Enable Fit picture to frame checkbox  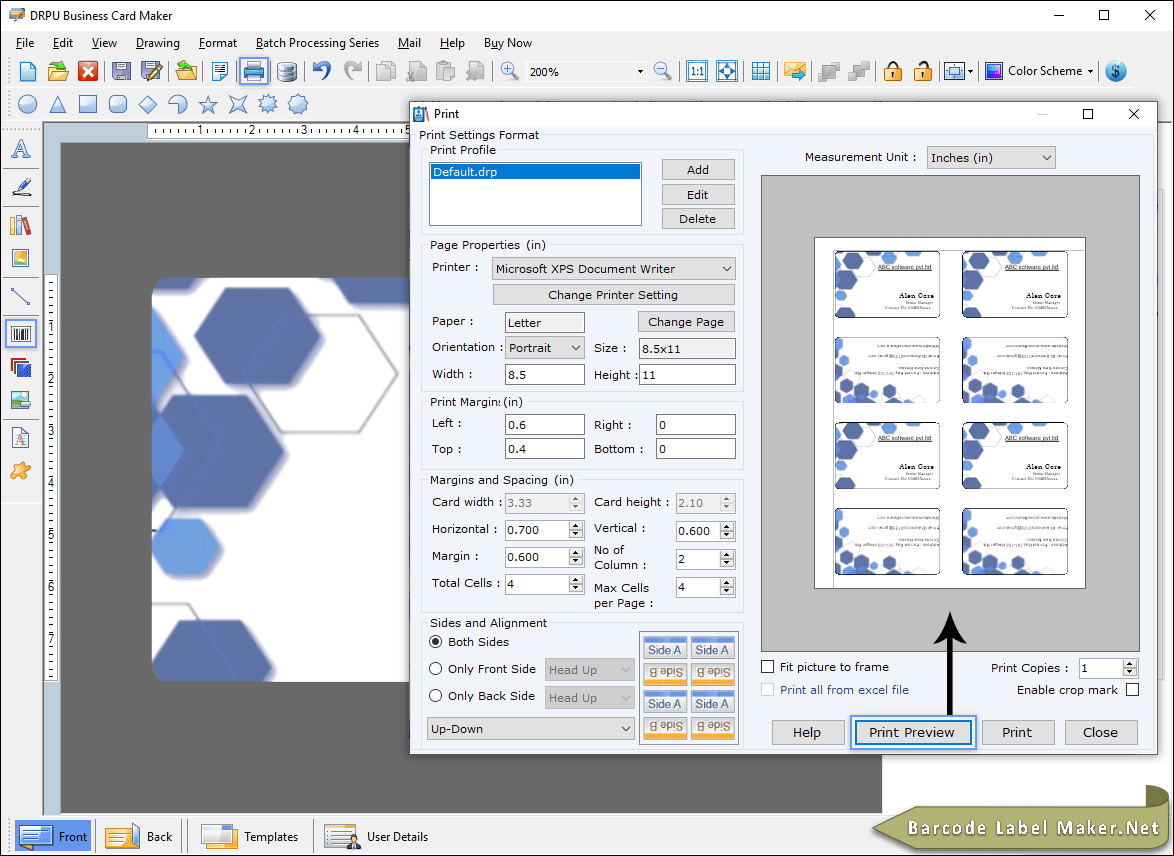click(x=767, y=667)
